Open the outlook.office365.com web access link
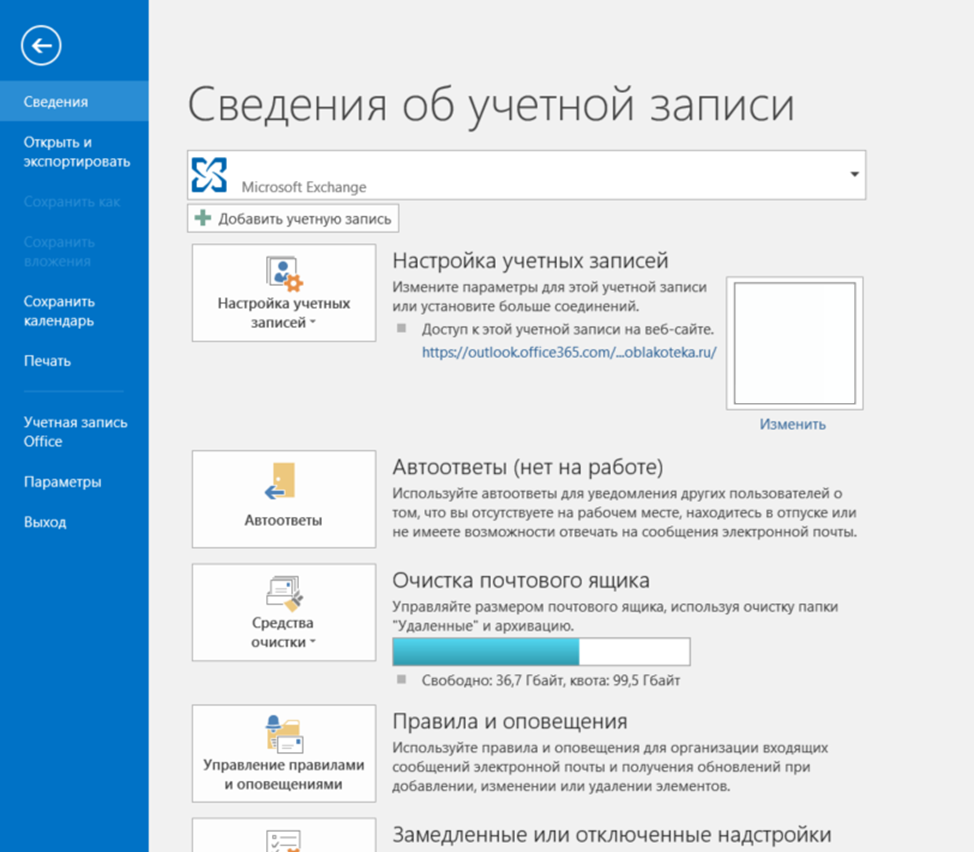Screen dimensions: 974x852 569,352
